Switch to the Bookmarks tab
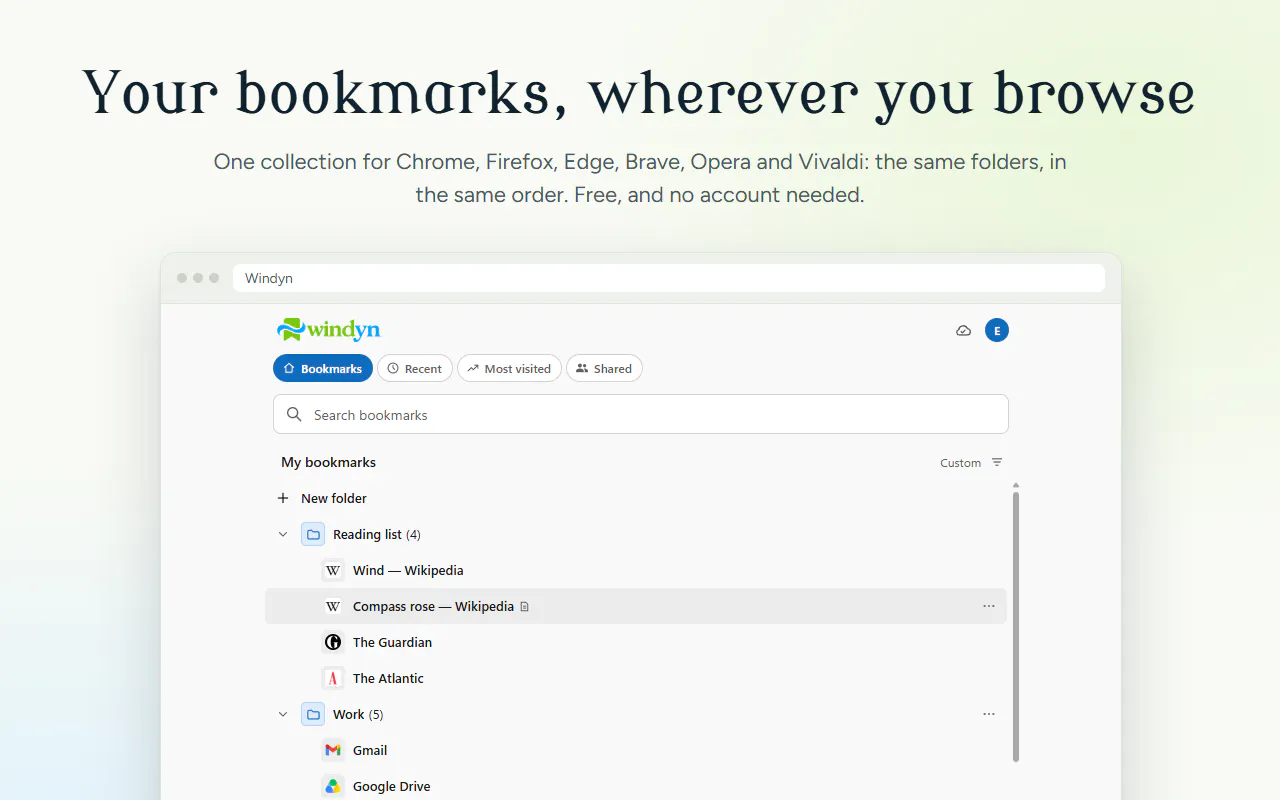This screenshot has height=800, width=1280. 323,368
